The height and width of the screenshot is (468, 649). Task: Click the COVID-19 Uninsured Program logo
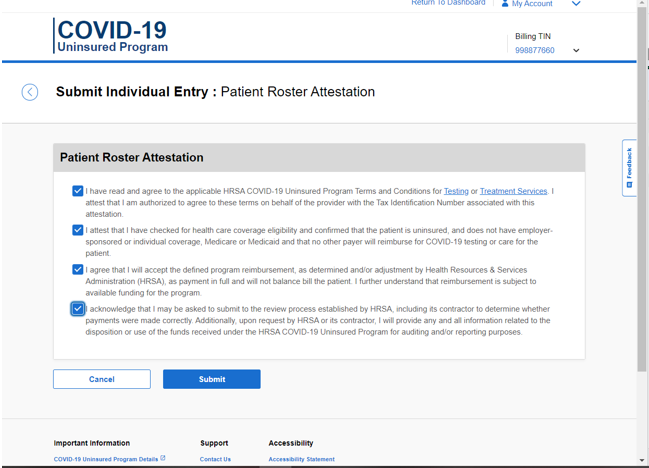click(x=111, y=36)
